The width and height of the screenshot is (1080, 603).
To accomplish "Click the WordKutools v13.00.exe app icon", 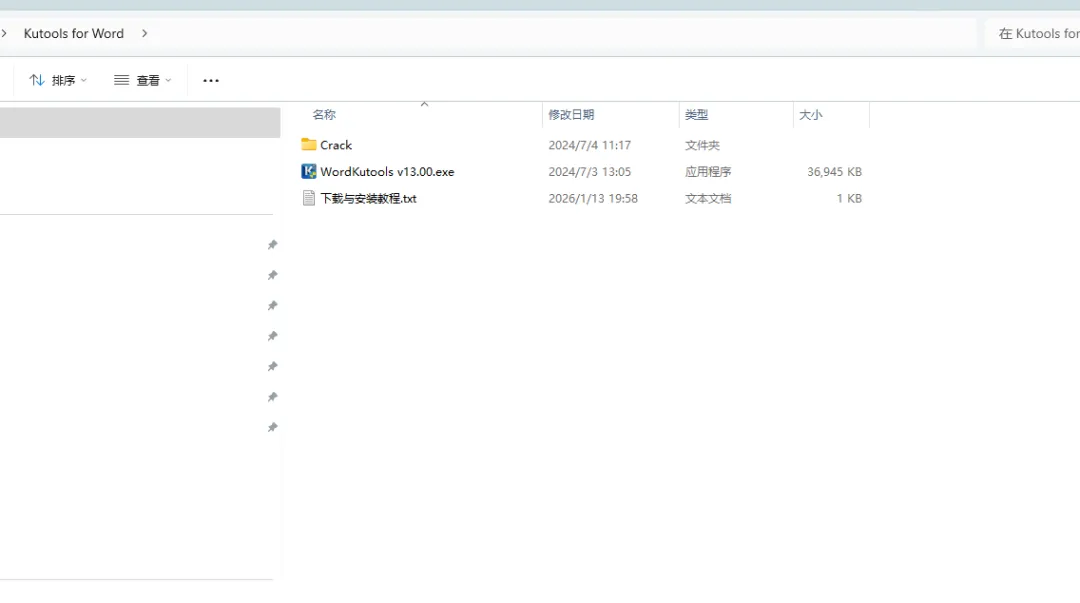I will click(x=309, y=172).
